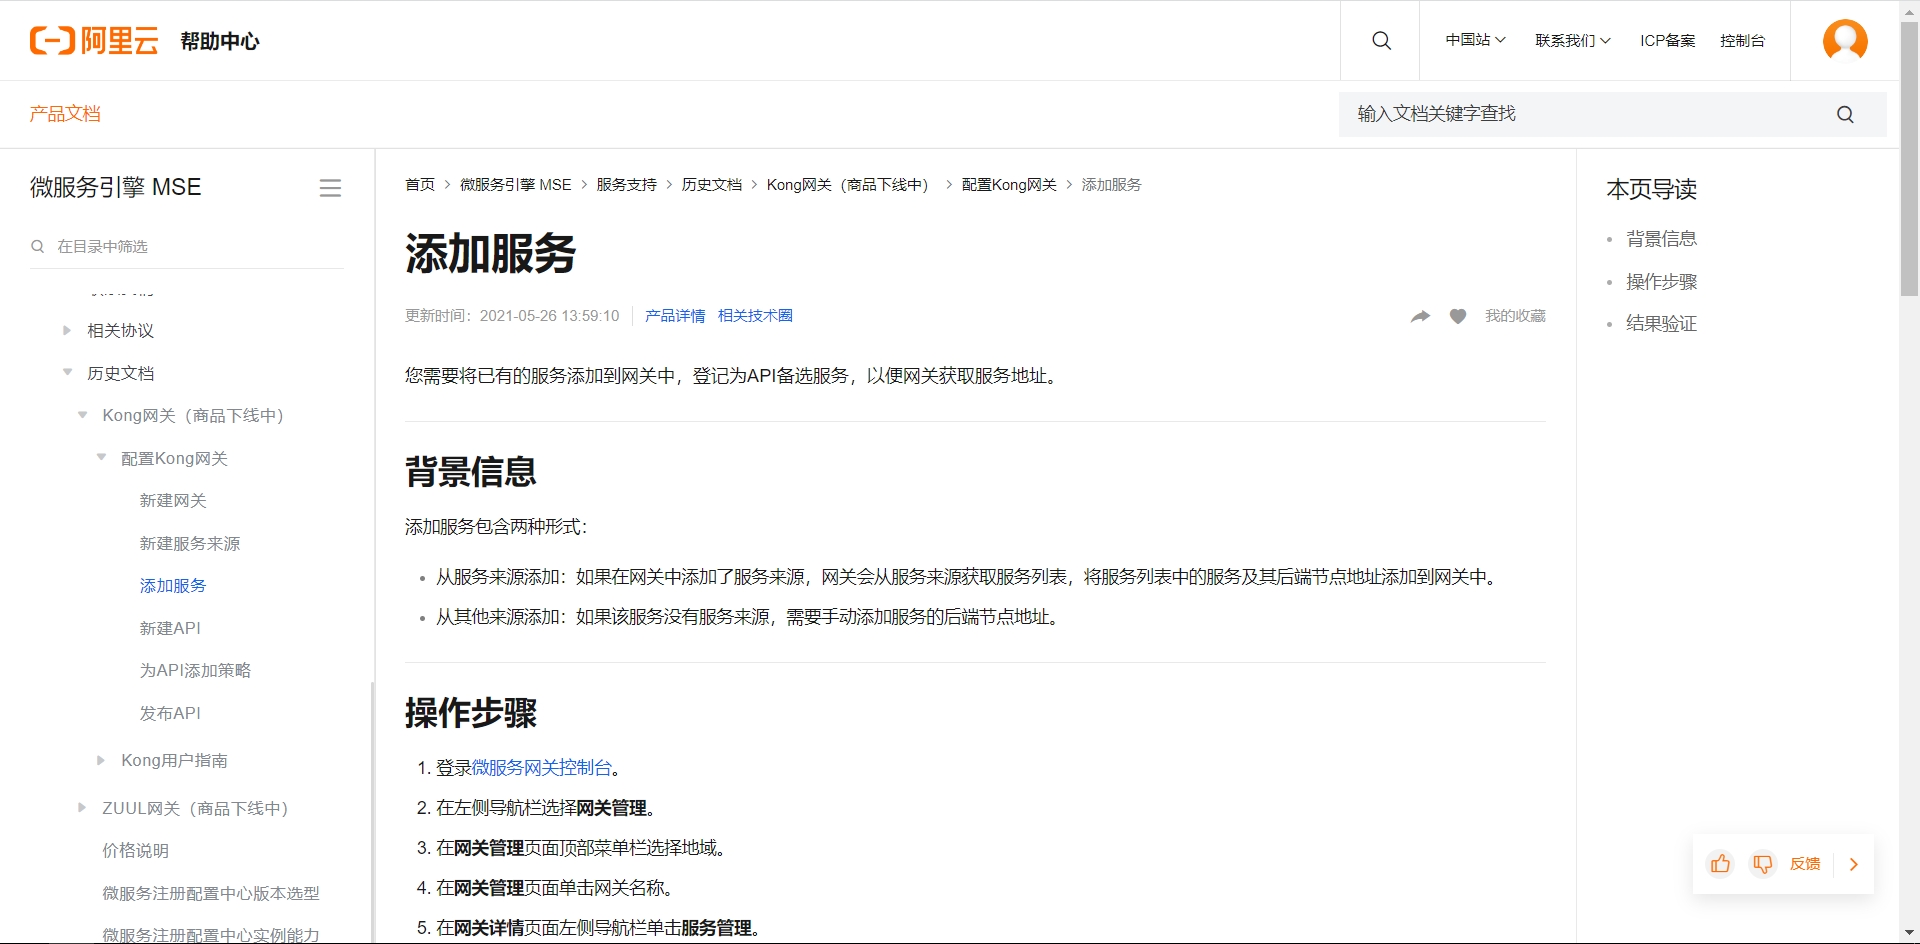Expand the Kong用户指南 node
Image resolution: width=1920 pixels, height=944 pixels.
pos(101,760)
